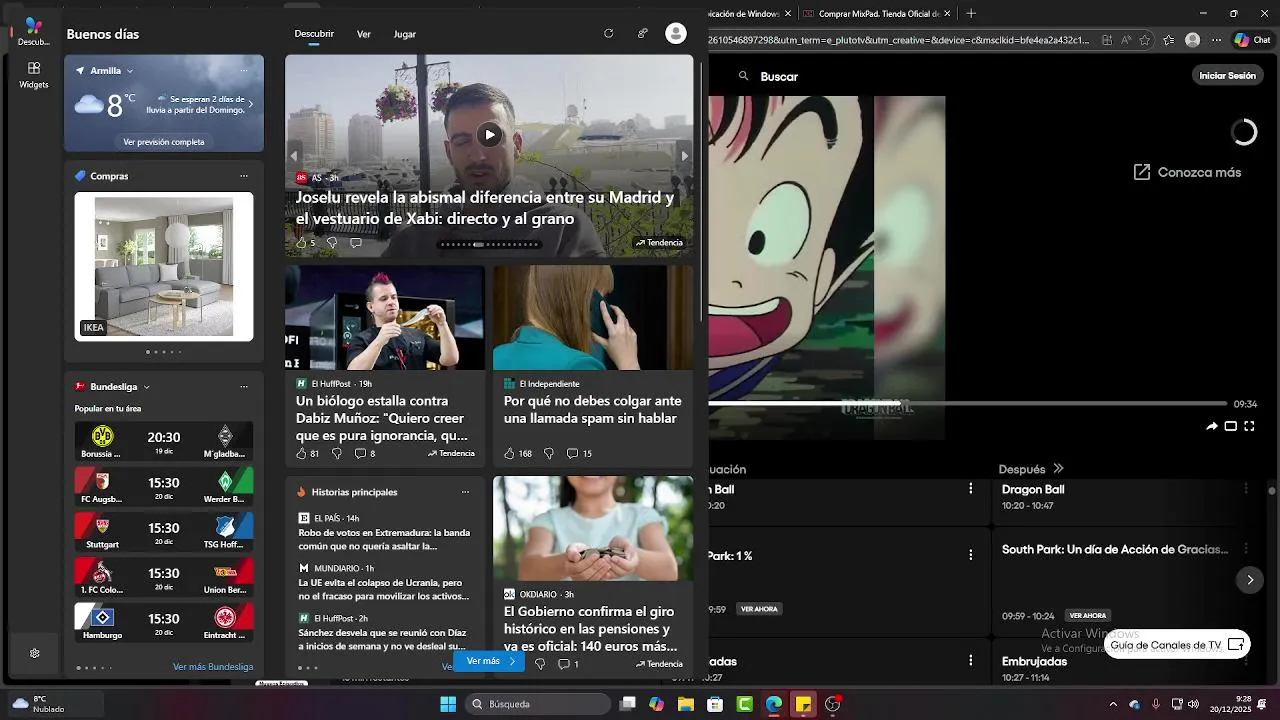This screenshot has height=720, width=1280.
Task: Click Ver previsión completa button
Action: point(164,142)
